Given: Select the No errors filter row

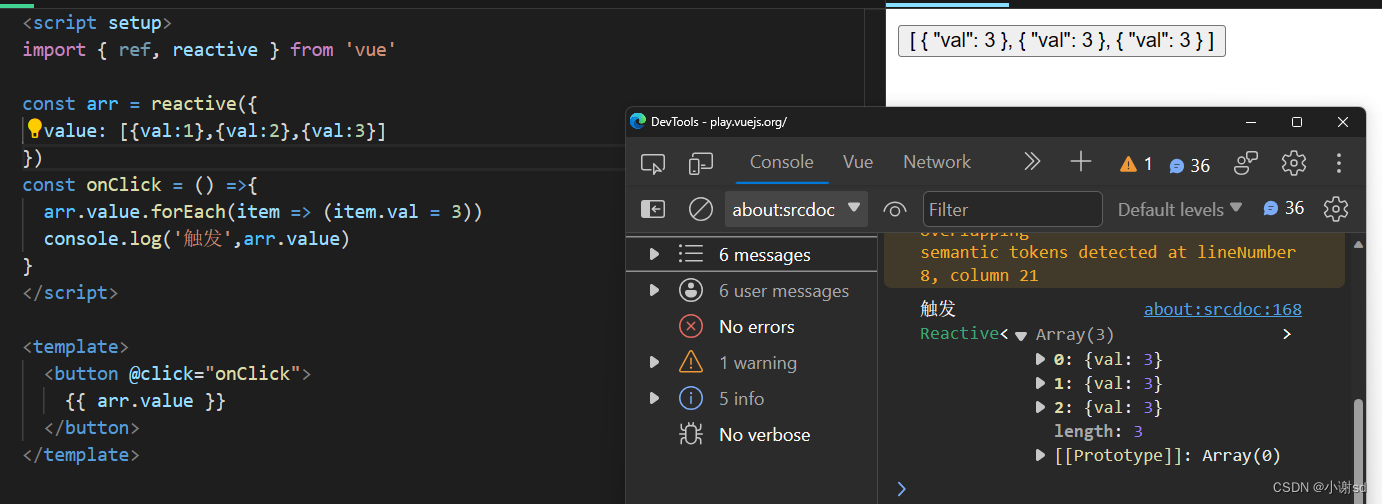Looking at the screenshot, I should click(x=751, y=327).
